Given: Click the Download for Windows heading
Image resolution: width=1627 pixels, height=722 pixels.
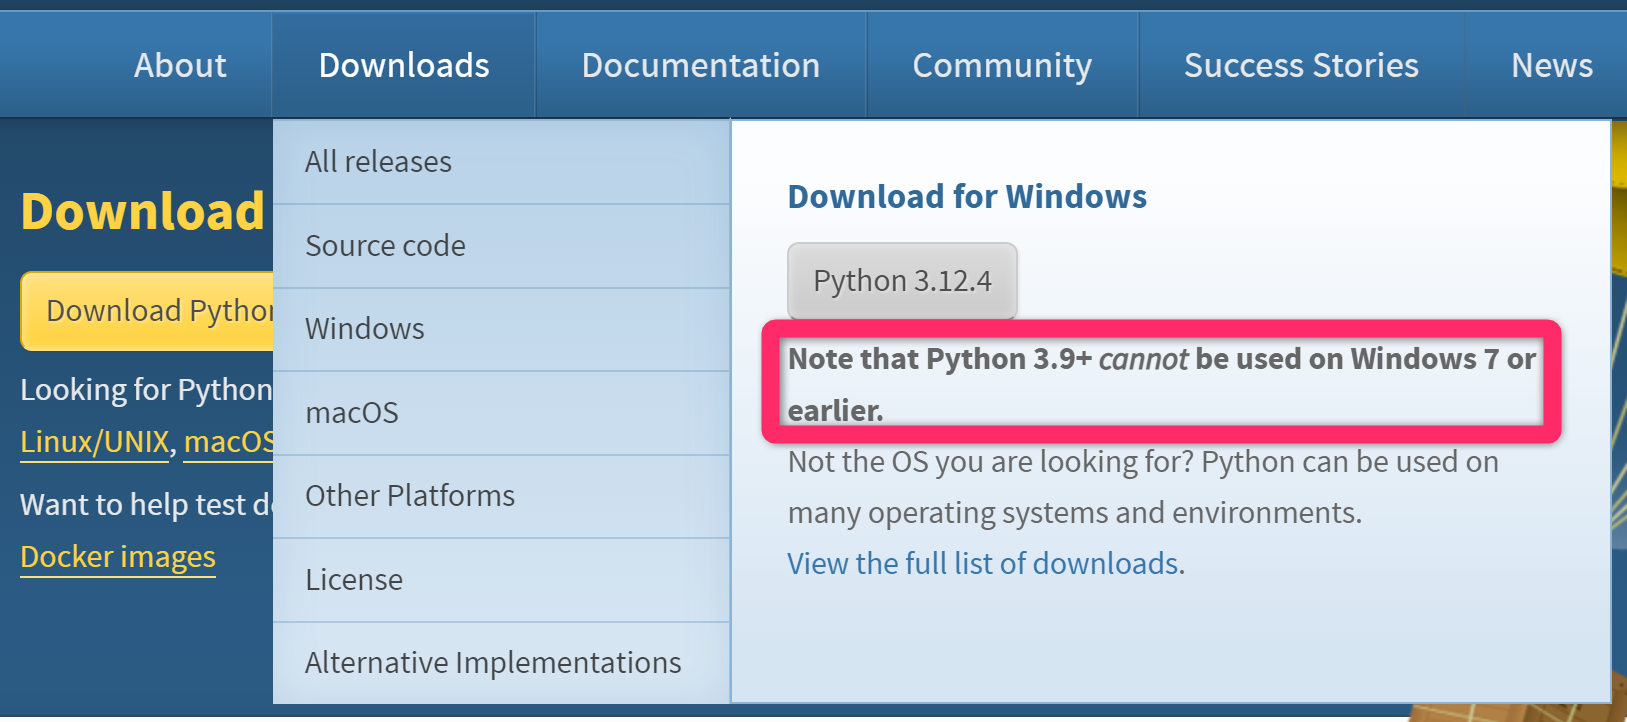Looking at the screenshot, I should tap(967, 197).
